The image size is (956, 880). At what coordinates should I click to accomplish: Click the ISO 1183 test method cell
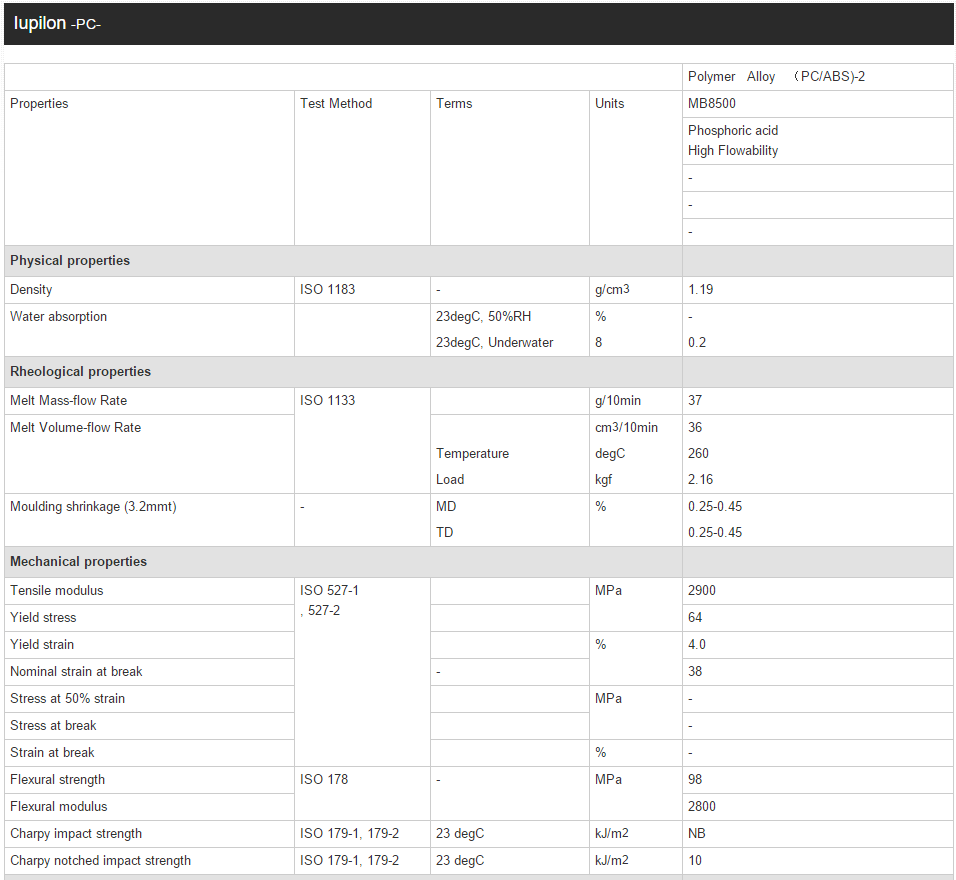tap(327, 290)
